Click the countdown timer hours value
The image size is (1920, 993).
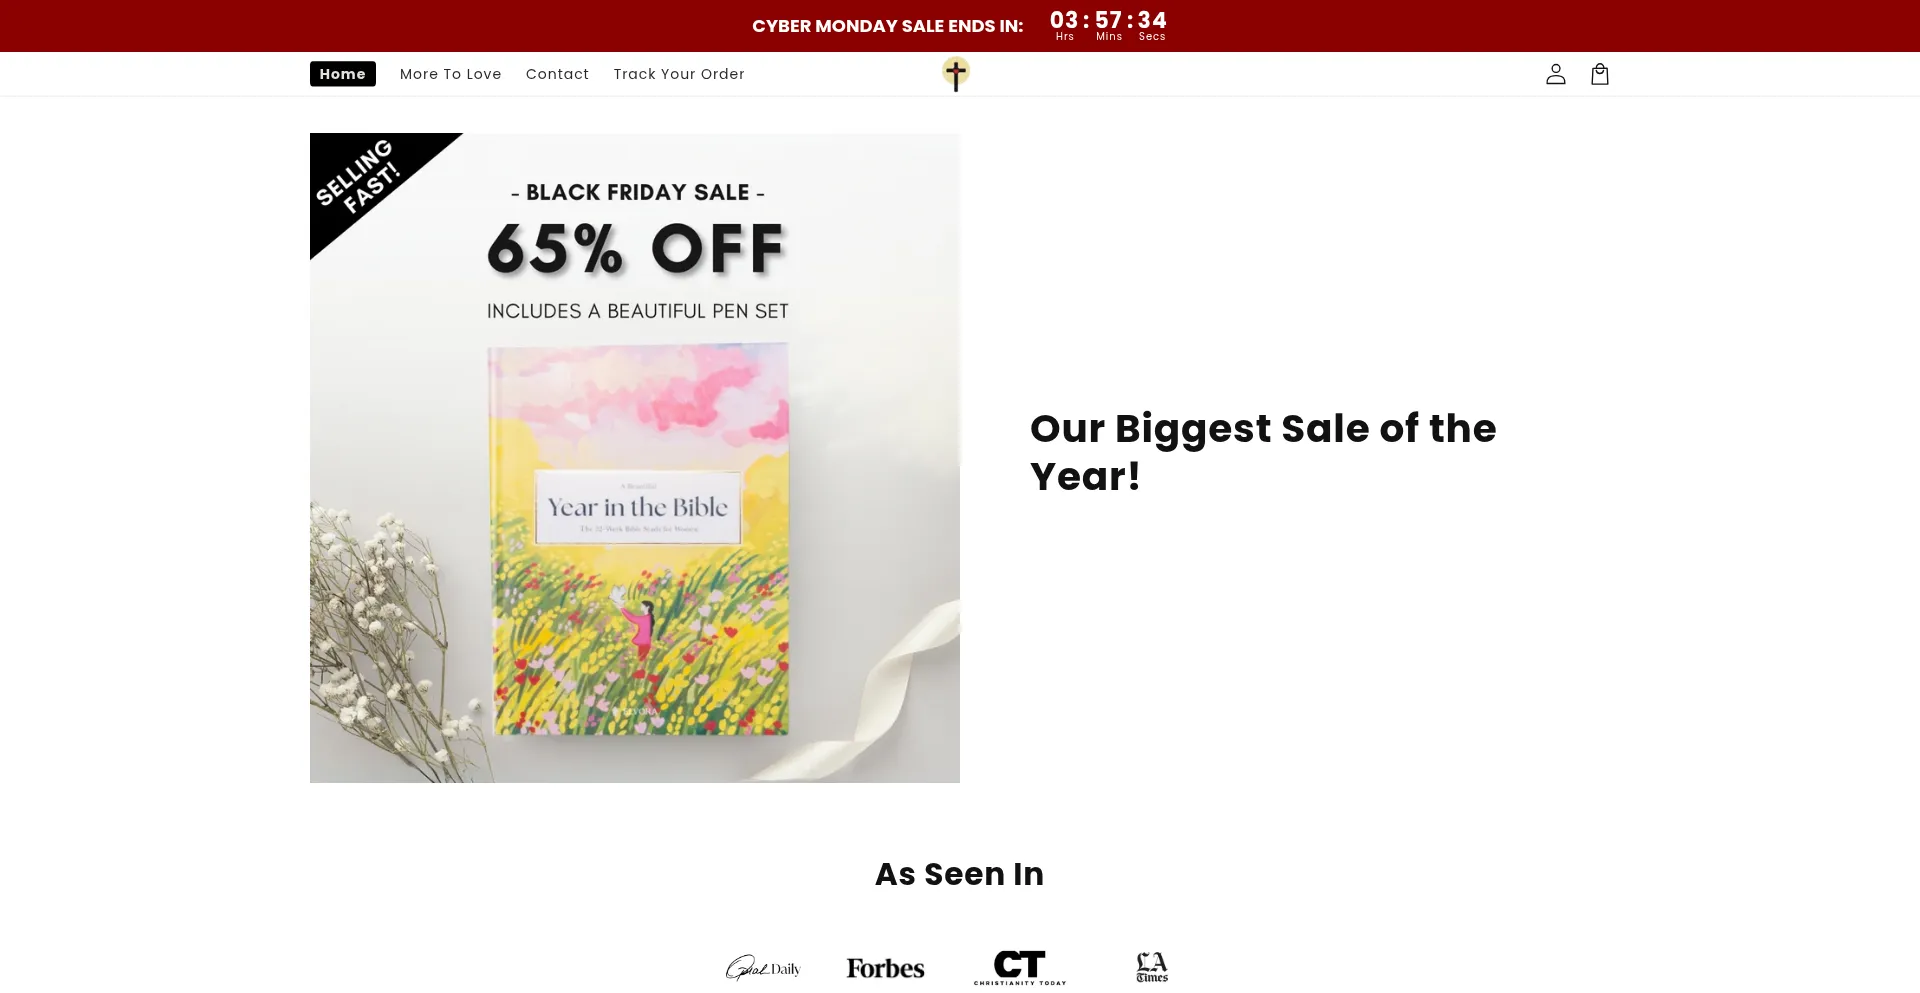(1064, 20)
